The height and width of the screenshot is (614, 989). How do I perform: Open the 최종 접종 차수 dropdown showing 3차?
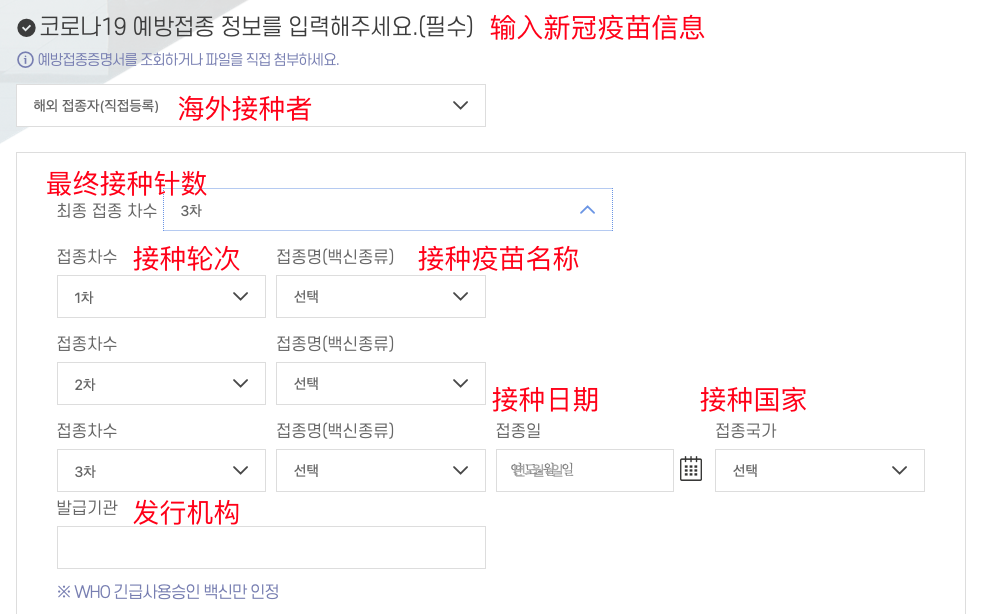(388, 210)
